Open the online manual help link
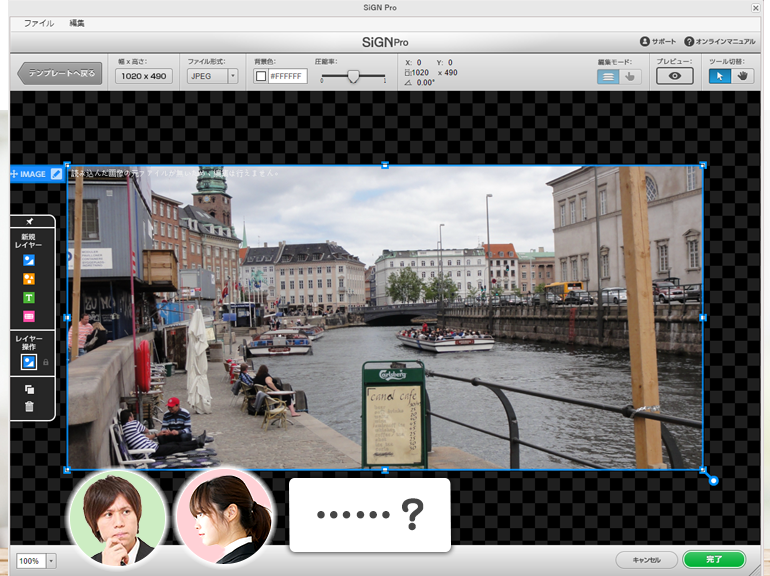Image resolution: width=770 pixels, height=576 pixels. (x=720, y=42)
